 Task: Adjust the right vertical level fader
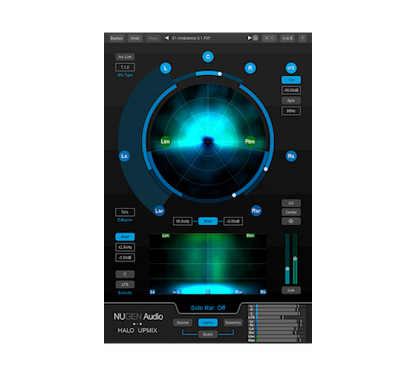coord(295,259)
